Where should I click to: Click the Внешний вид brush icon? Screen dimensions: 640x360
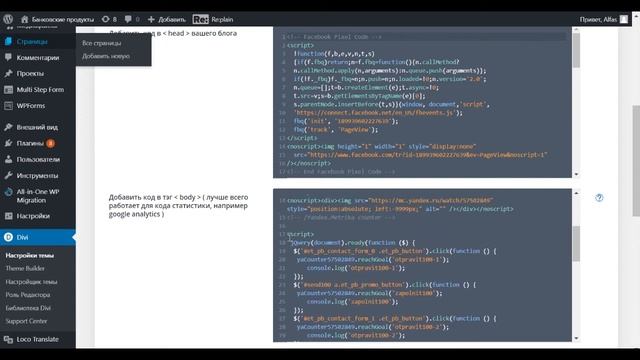pos(8,127)
